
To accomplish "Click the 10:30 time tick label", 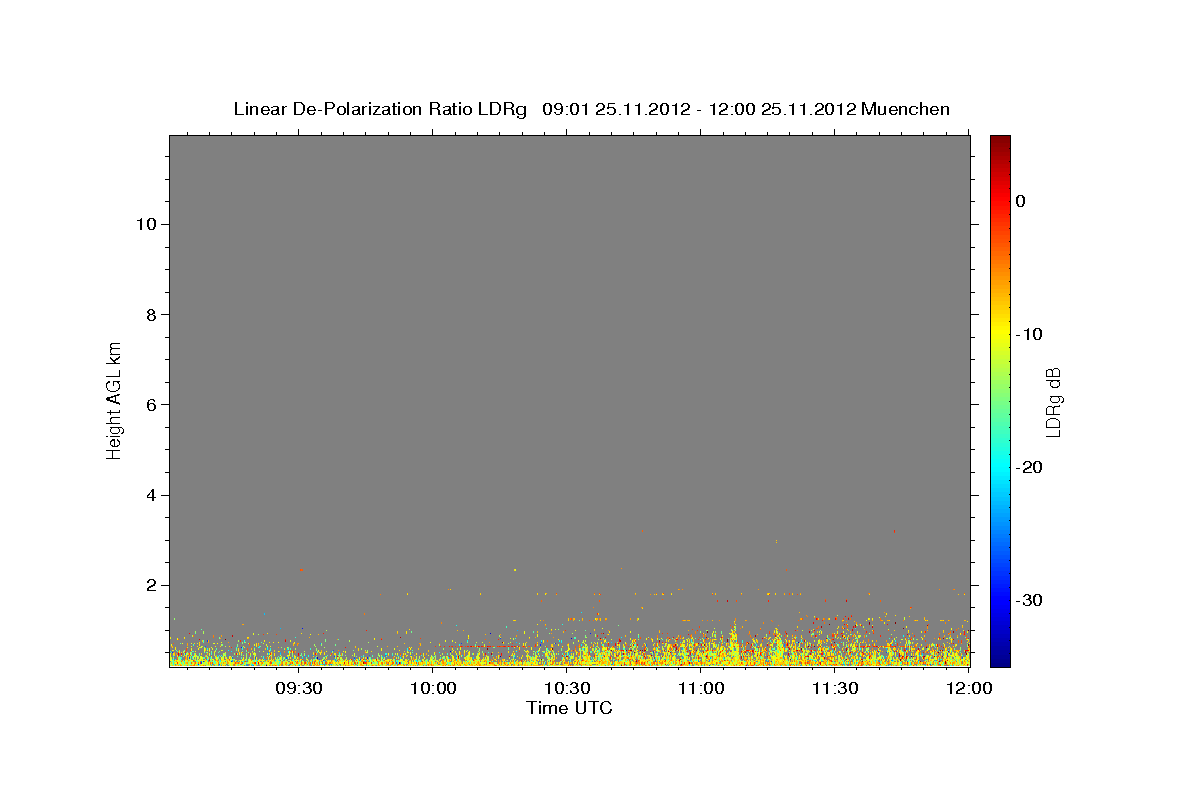I will click(568, 688).
